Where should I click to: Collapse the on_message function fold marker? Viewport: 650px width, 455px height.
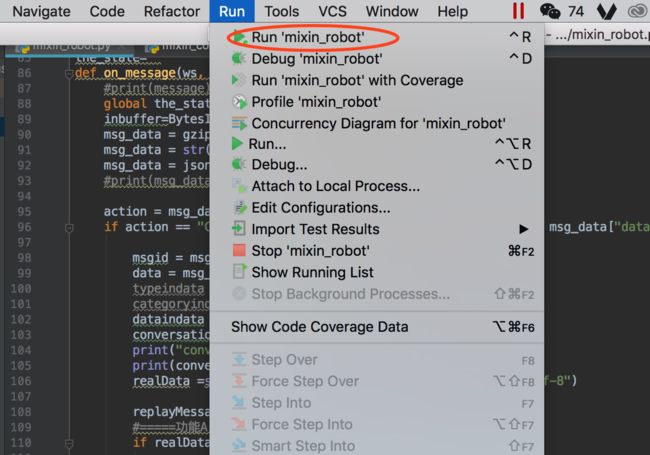click(69, 74)
